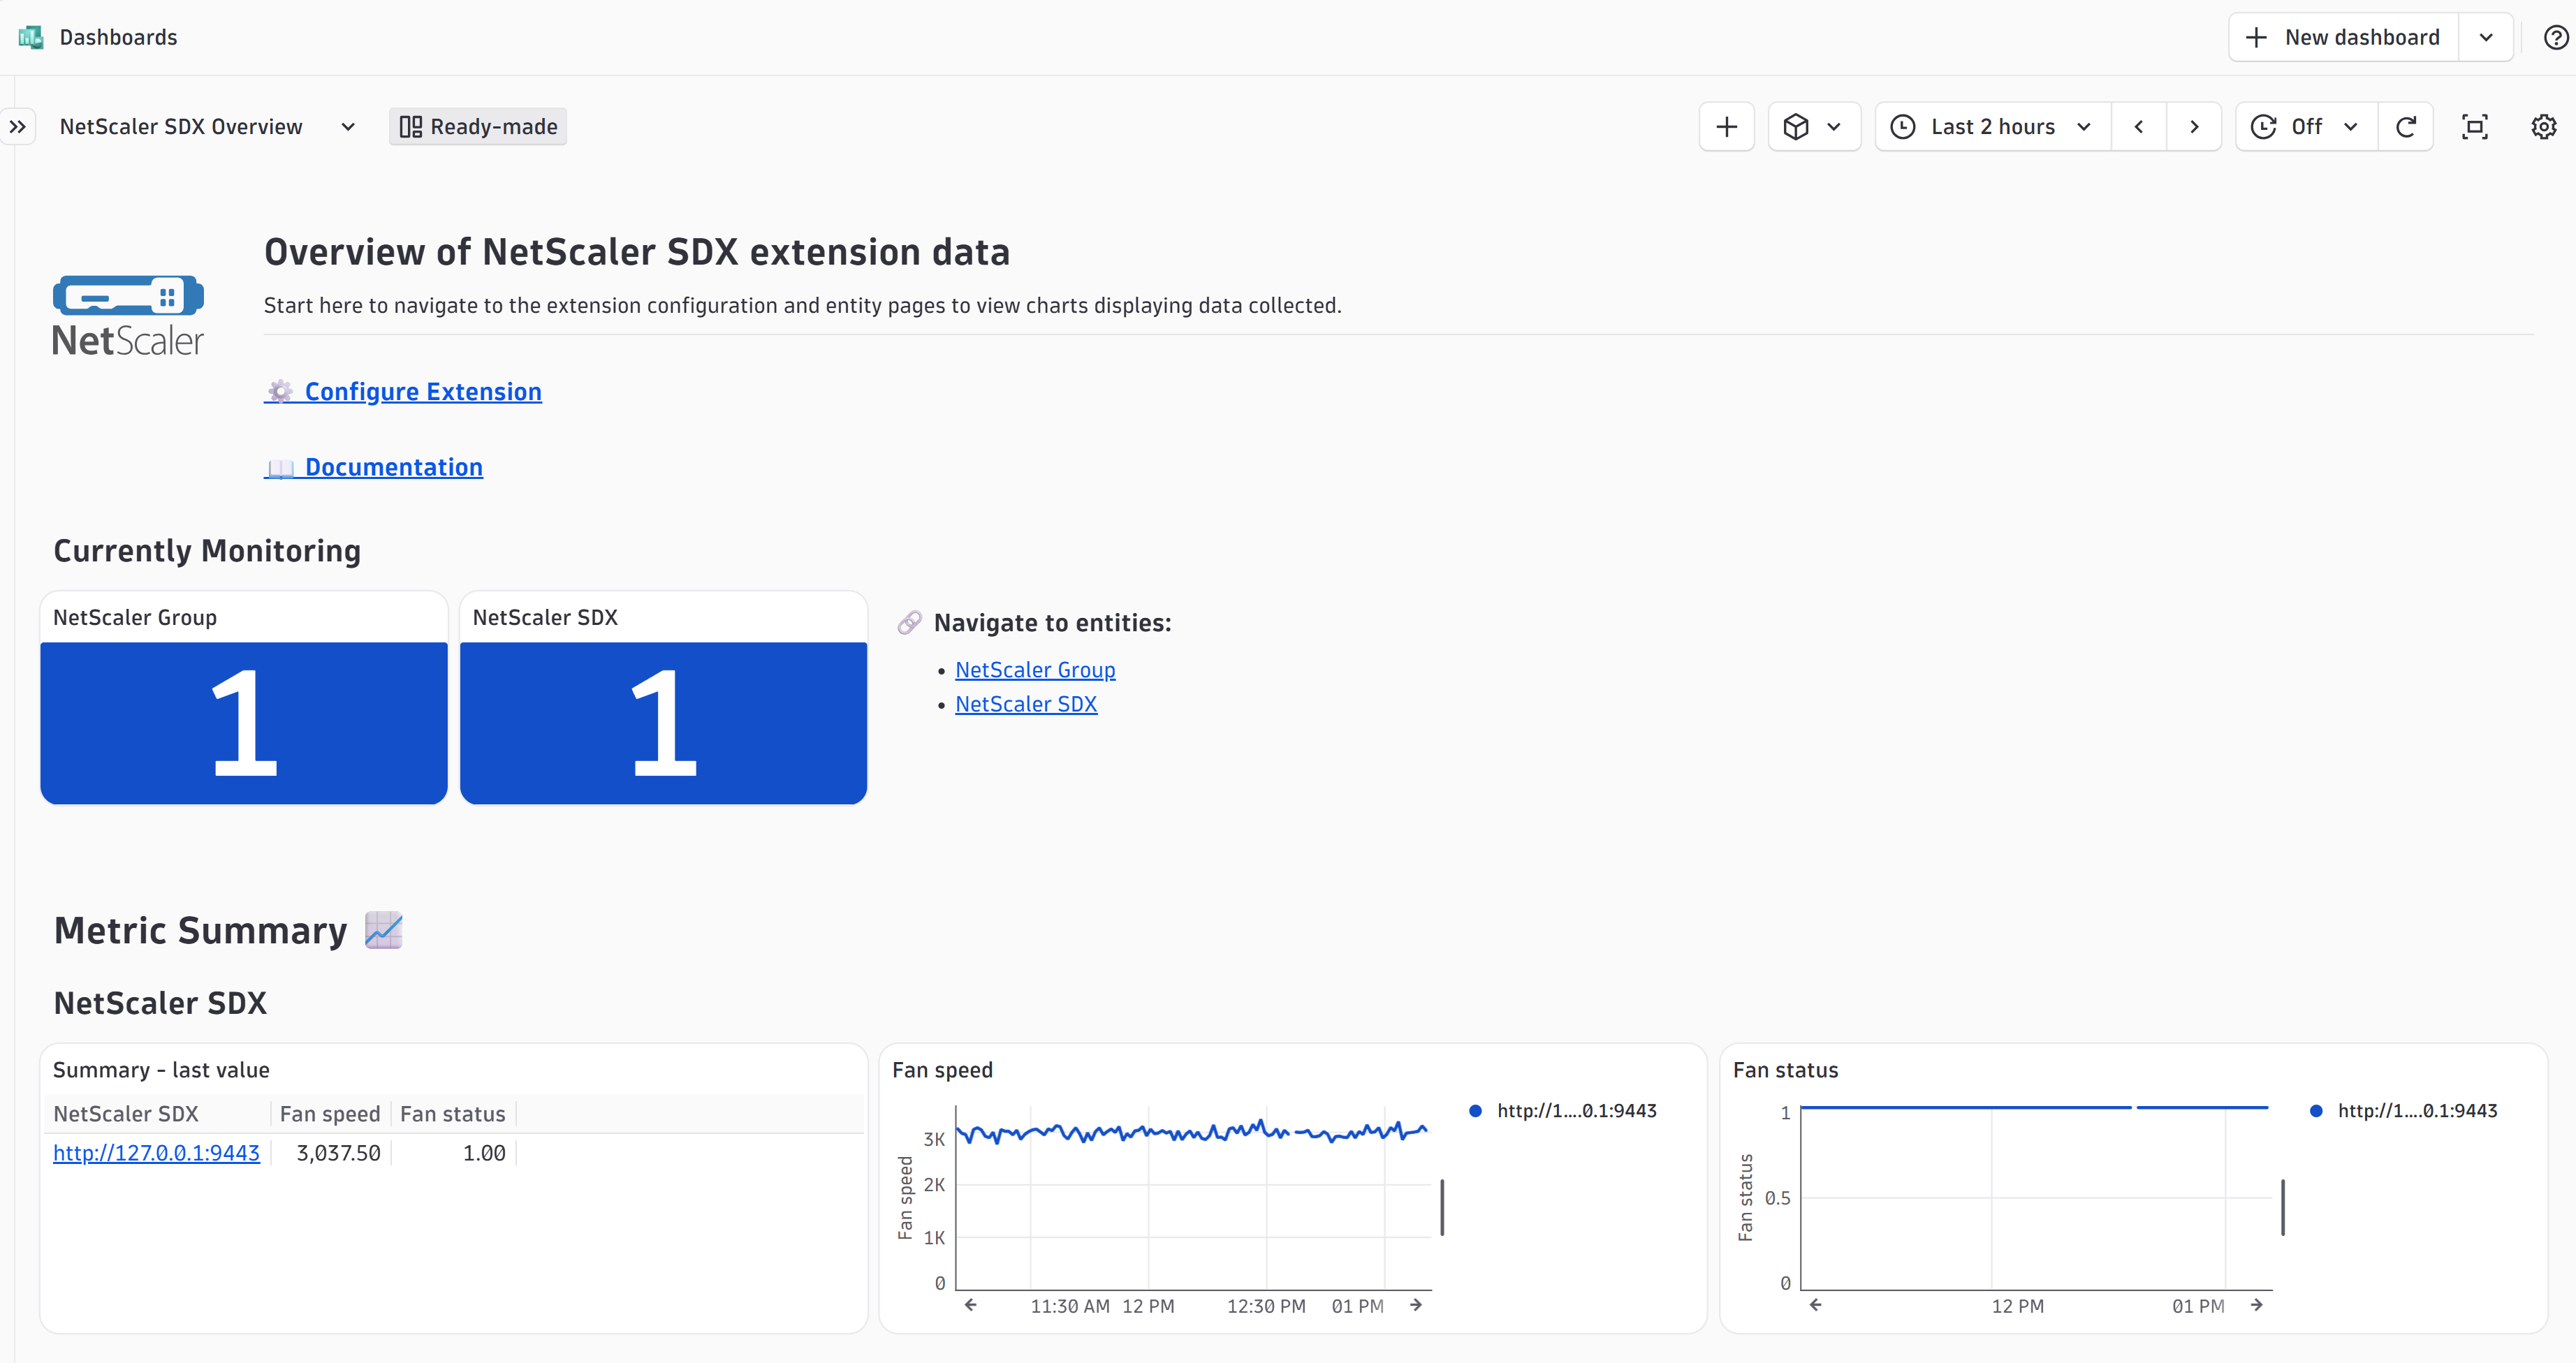The width and height of the screenshot is (2576, 1363).
Task: Navigate to NetScaler Group entity link
Action: click(1035, 670)
